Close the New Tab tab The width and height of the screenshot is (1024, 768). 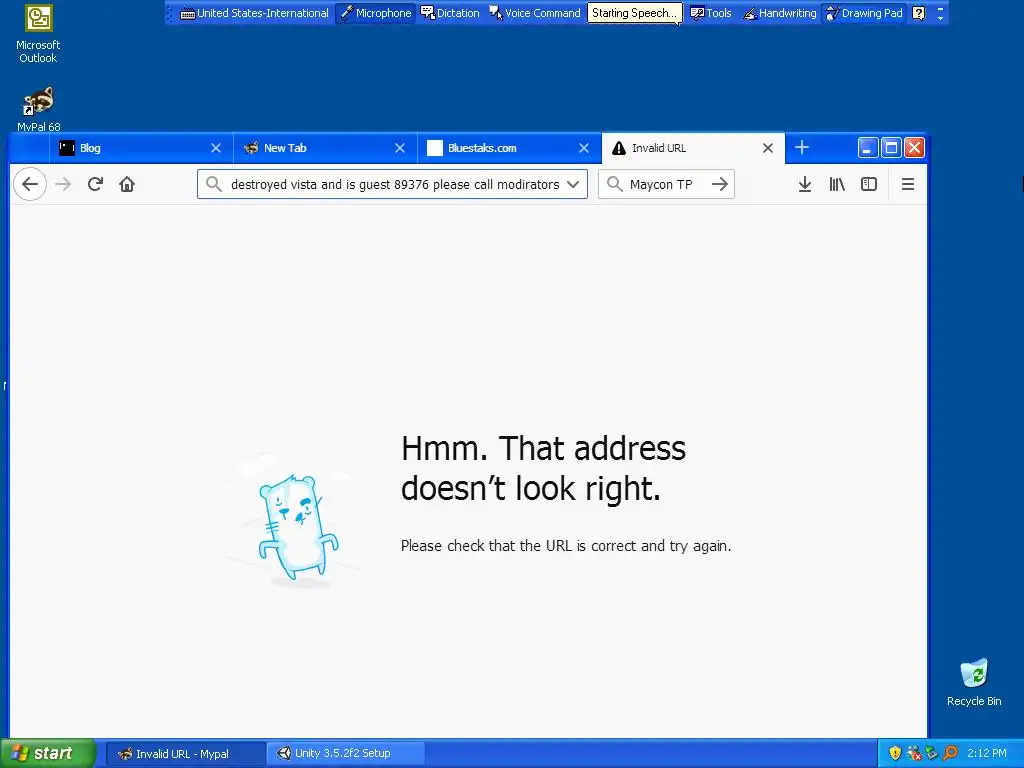click(x=400, y=148)
